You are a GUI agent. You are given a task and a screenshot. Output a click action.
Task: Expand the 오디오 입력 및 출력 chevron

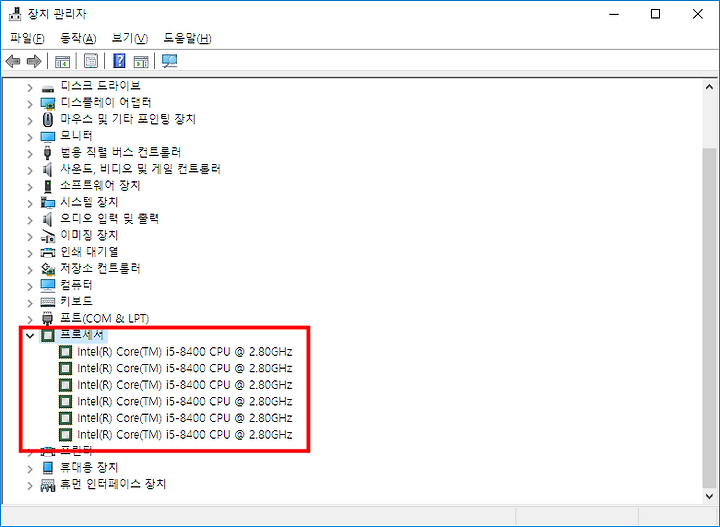30,220
